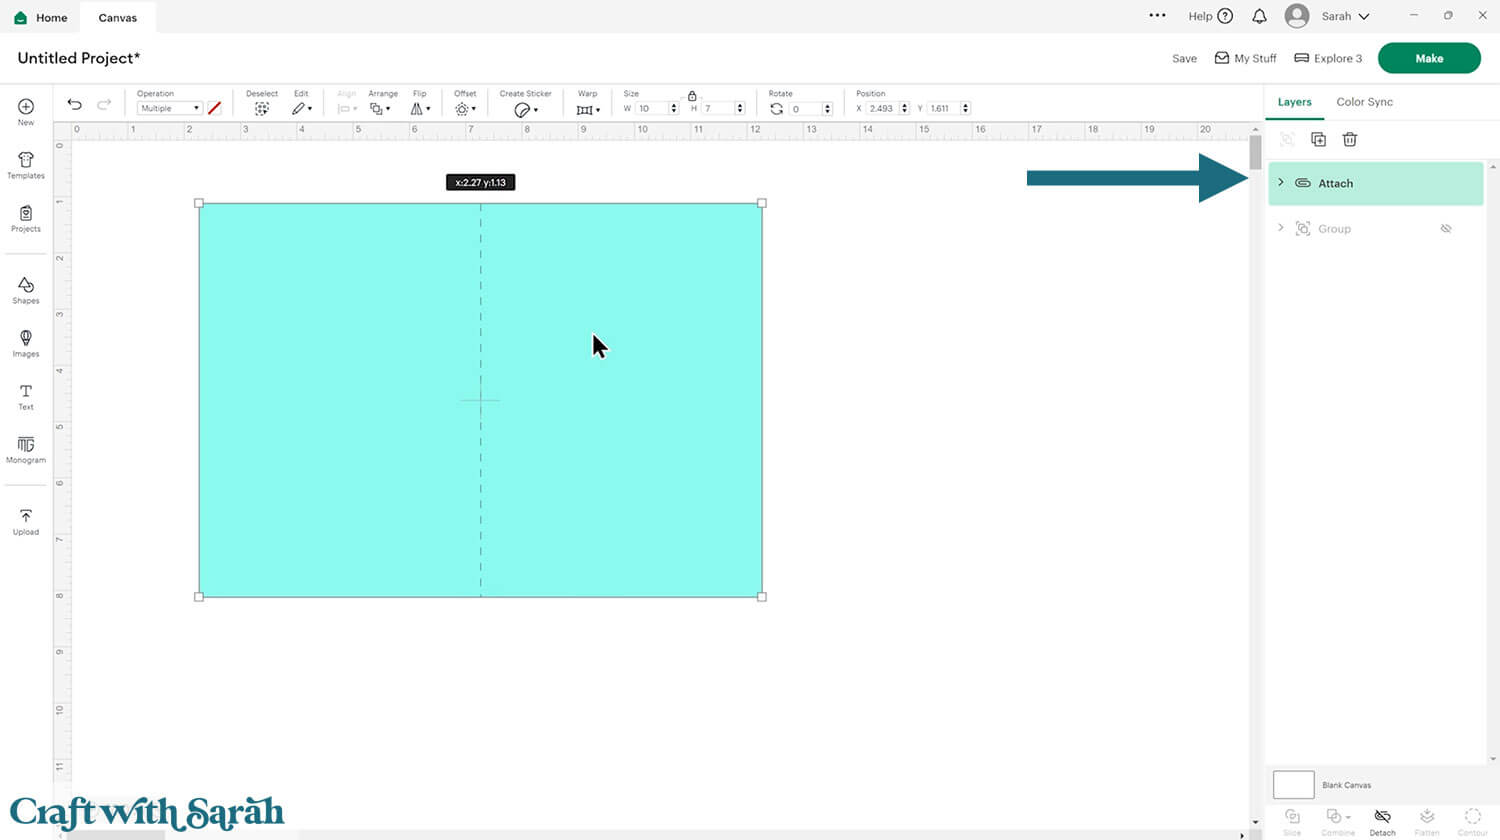
Task: Open the Monogram tool
Action: [x=26, y=449]
